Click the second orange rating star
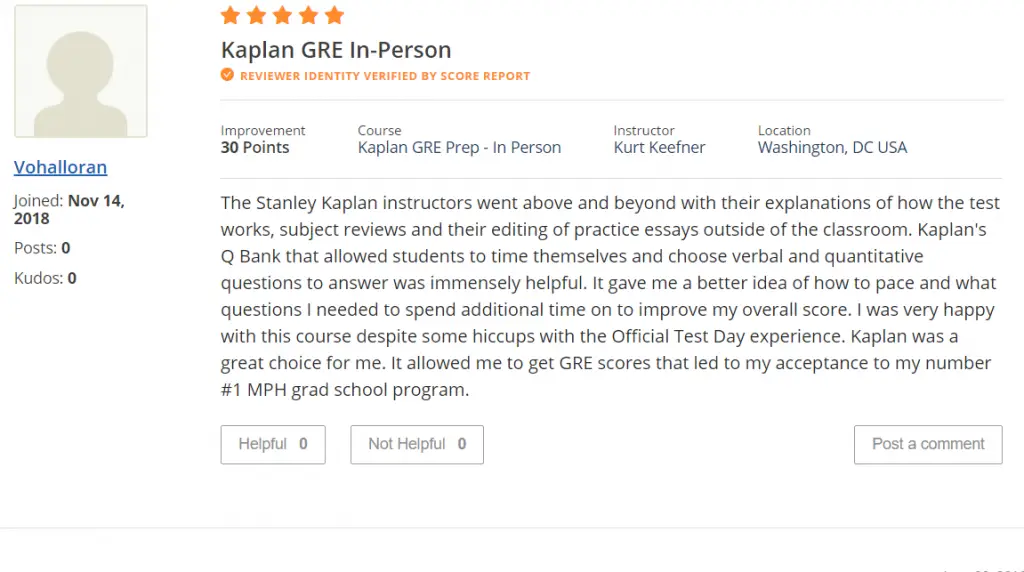Image resolution: width=1024 pixels, height=572 pixels. click(257, 15)
